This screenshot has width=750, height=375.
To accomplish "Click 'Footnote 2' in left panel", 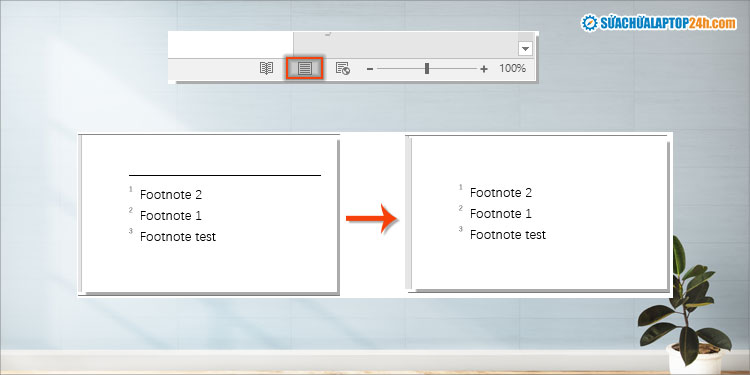I will point(171,195).
